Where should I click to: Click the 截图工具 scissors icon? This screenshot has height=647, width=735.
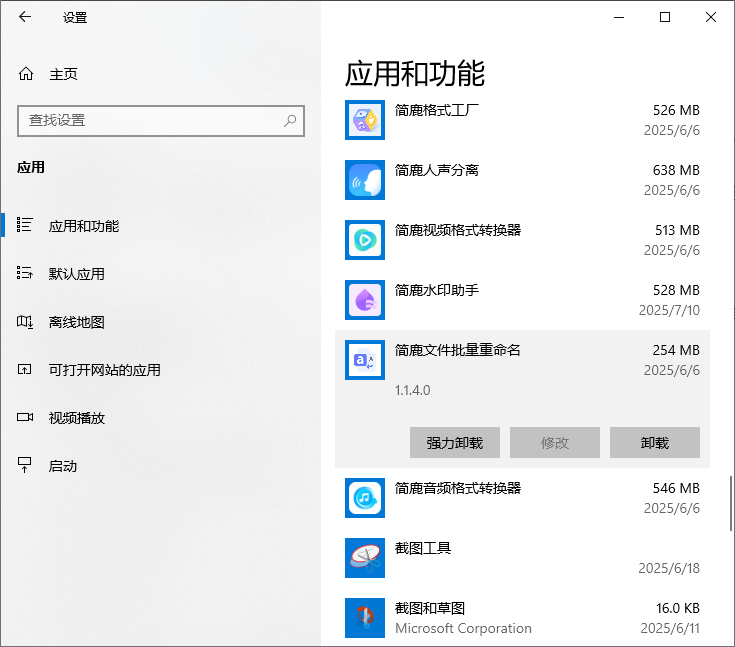tap(365, 558)
